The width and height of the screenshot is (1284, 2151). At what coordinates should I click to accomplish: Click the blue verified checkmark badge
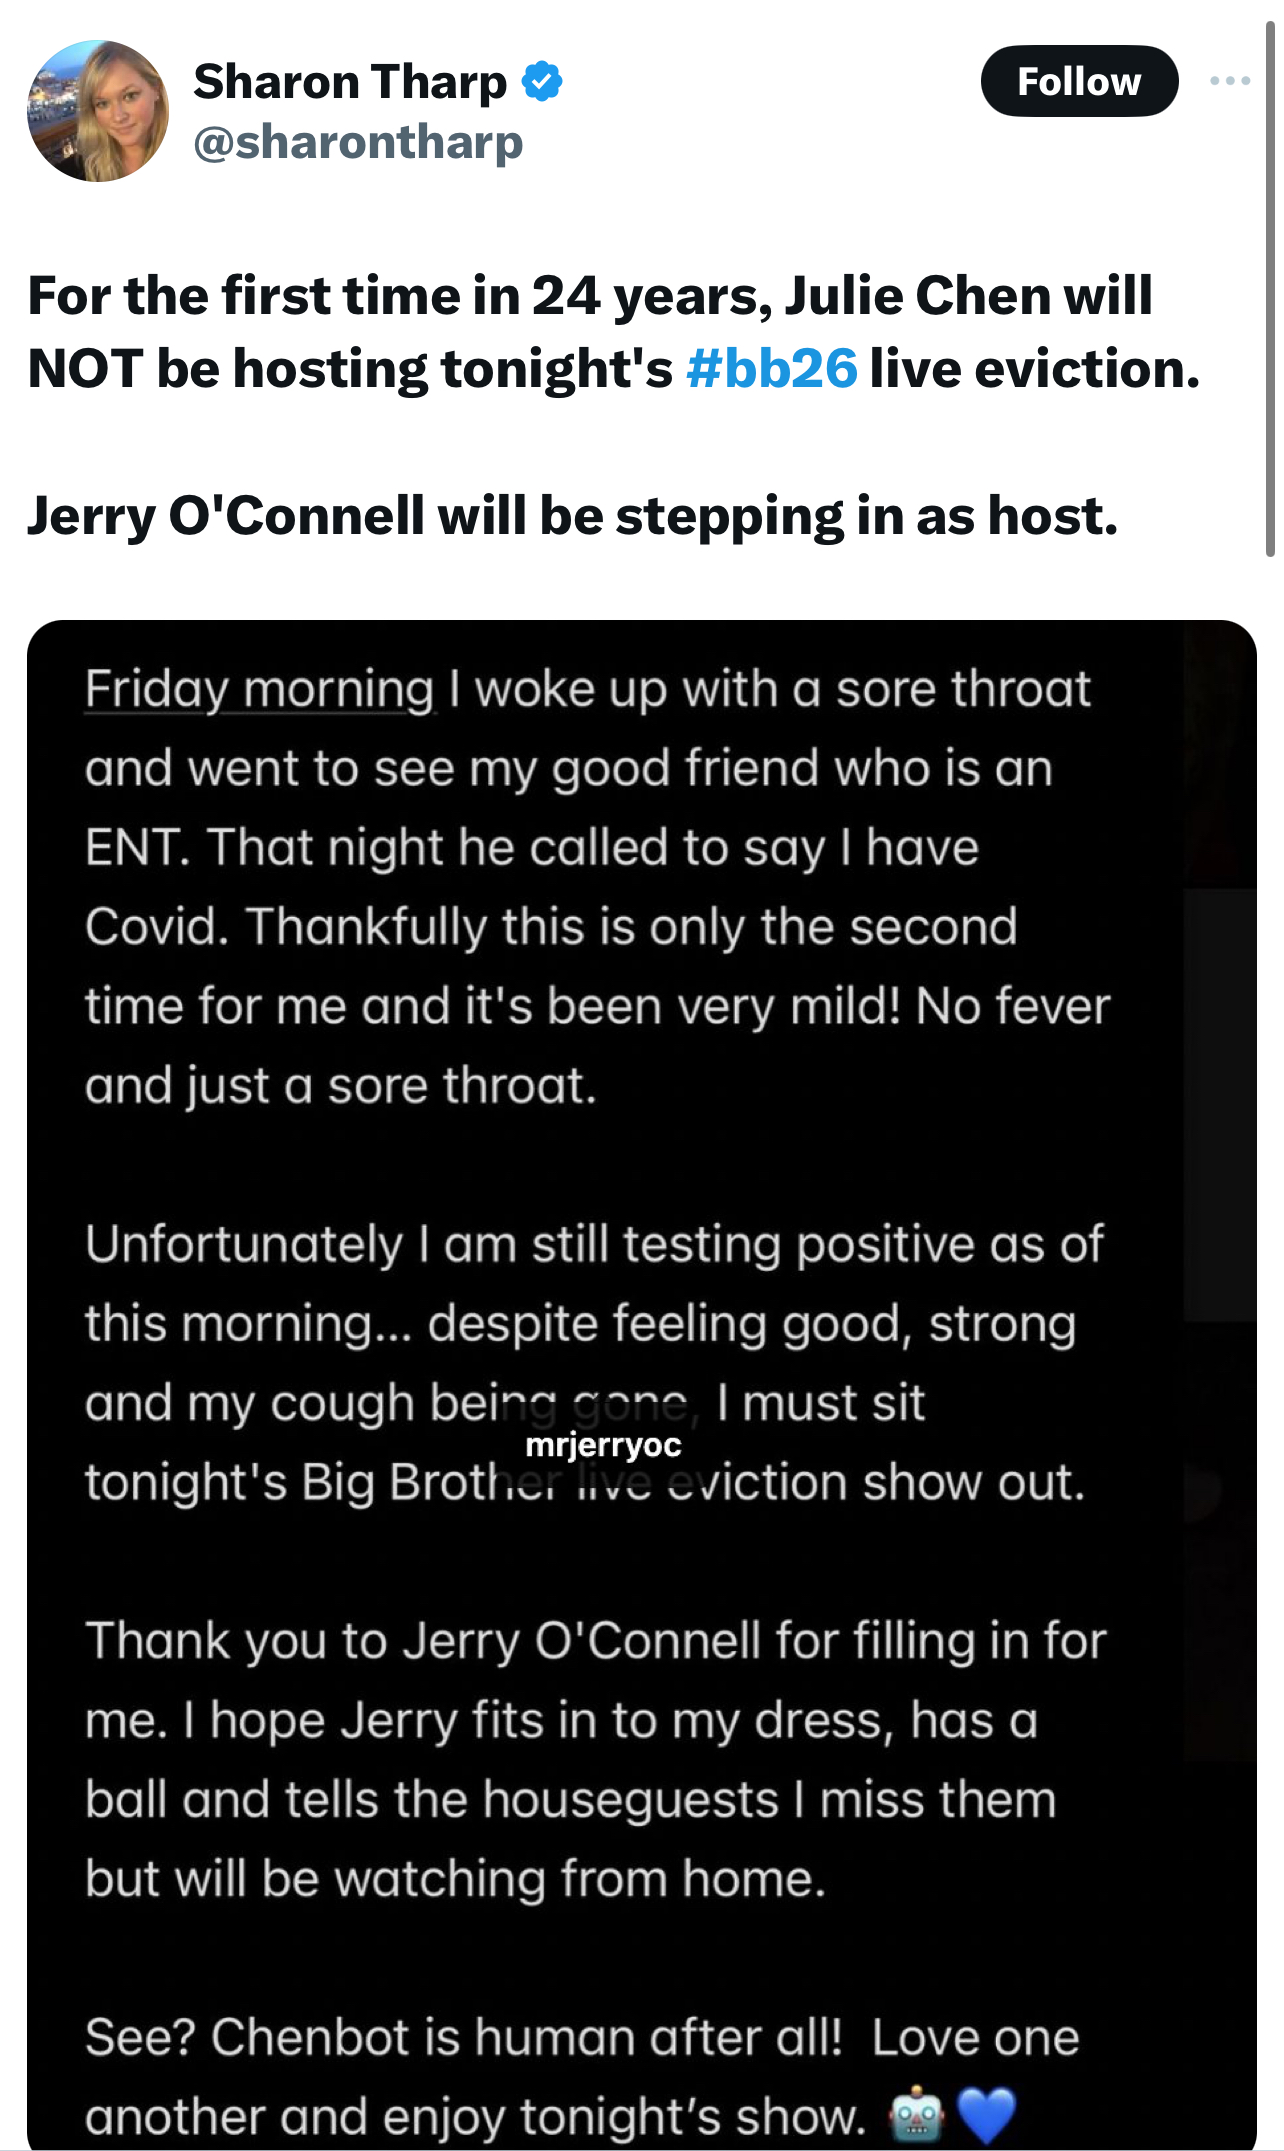coord(542,81)
